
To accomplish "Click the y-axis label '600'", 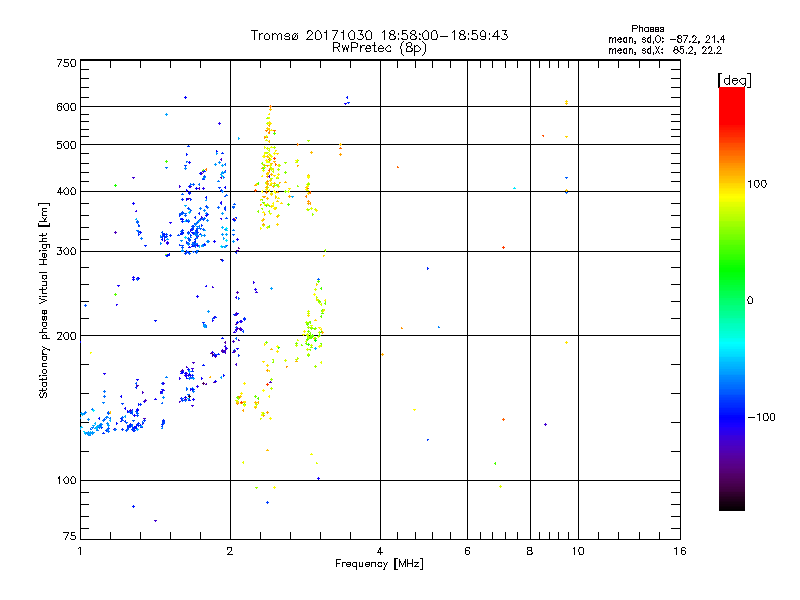I will [66, 107].
